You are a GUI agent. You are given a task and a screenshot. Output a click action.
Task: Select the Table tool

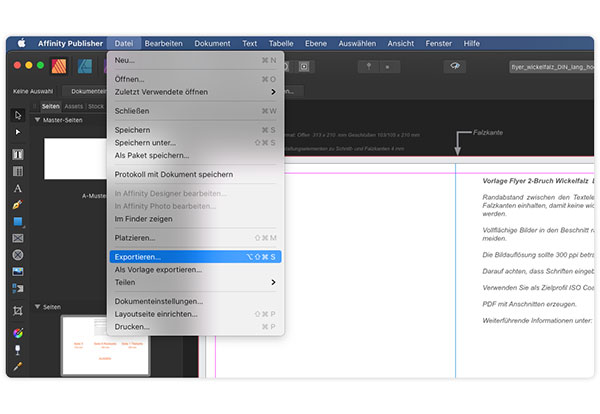(x=18, y=171)
